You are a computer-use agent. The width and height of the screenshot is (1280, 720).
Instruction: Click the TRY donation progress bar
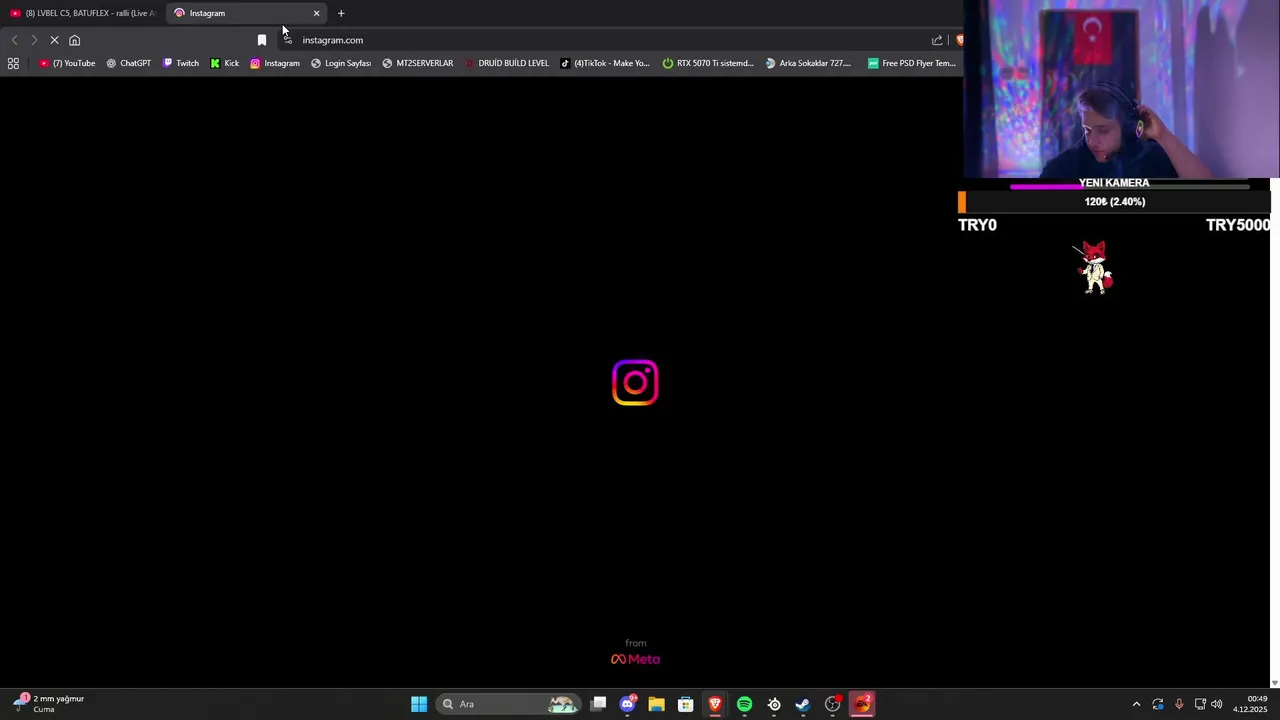click(x=1114, y=202)
